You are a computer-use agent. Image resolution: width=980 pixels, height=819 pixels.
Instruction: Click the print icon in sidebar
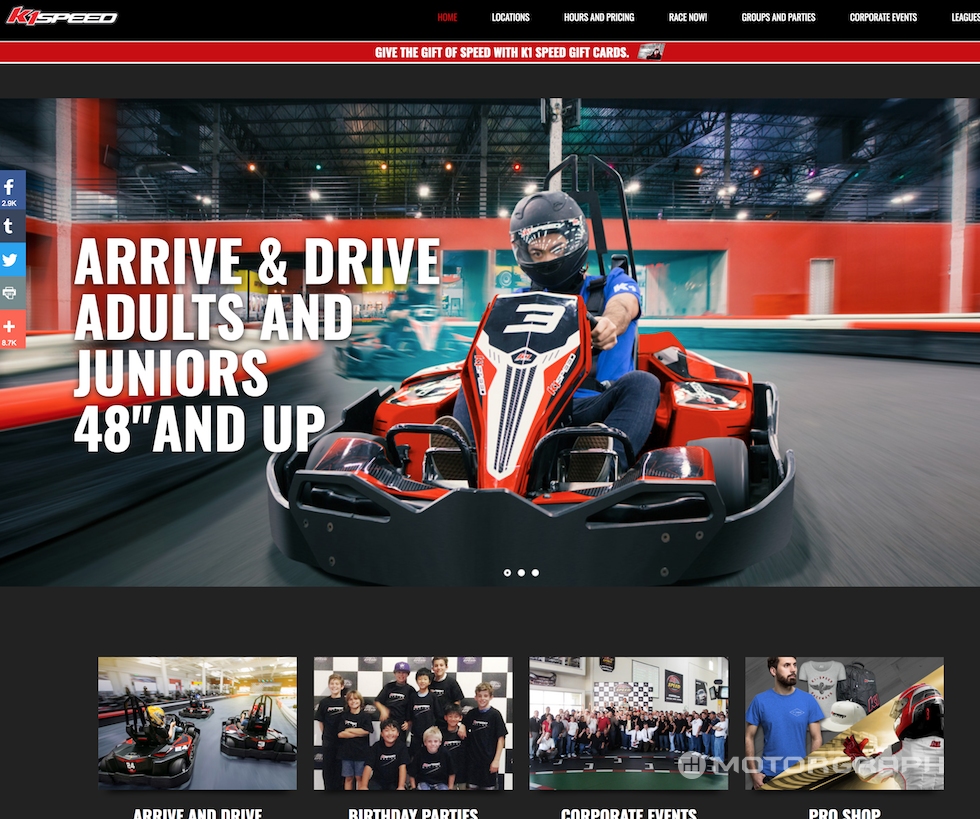(10, 294)
